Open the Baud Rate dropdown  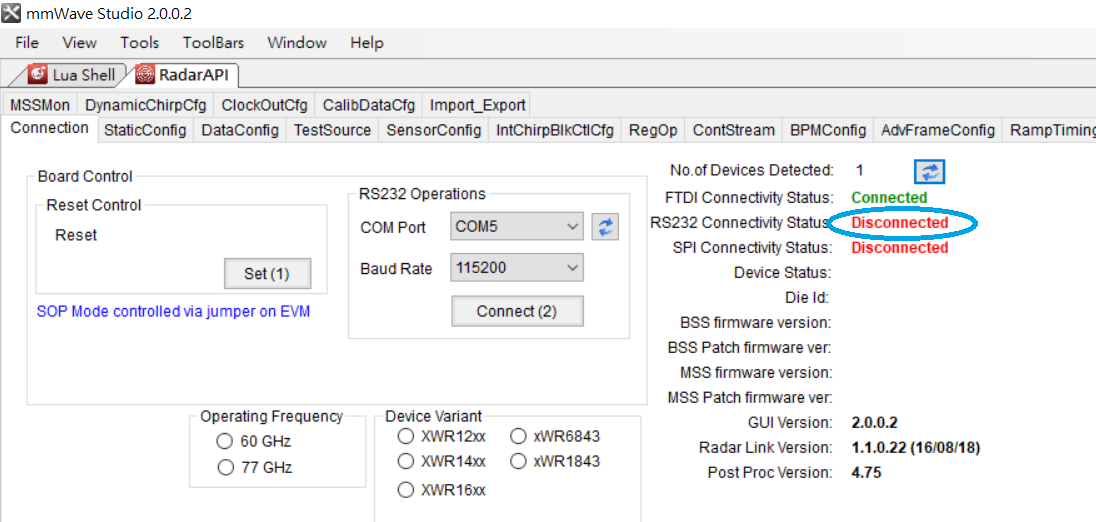pos(517,268)
